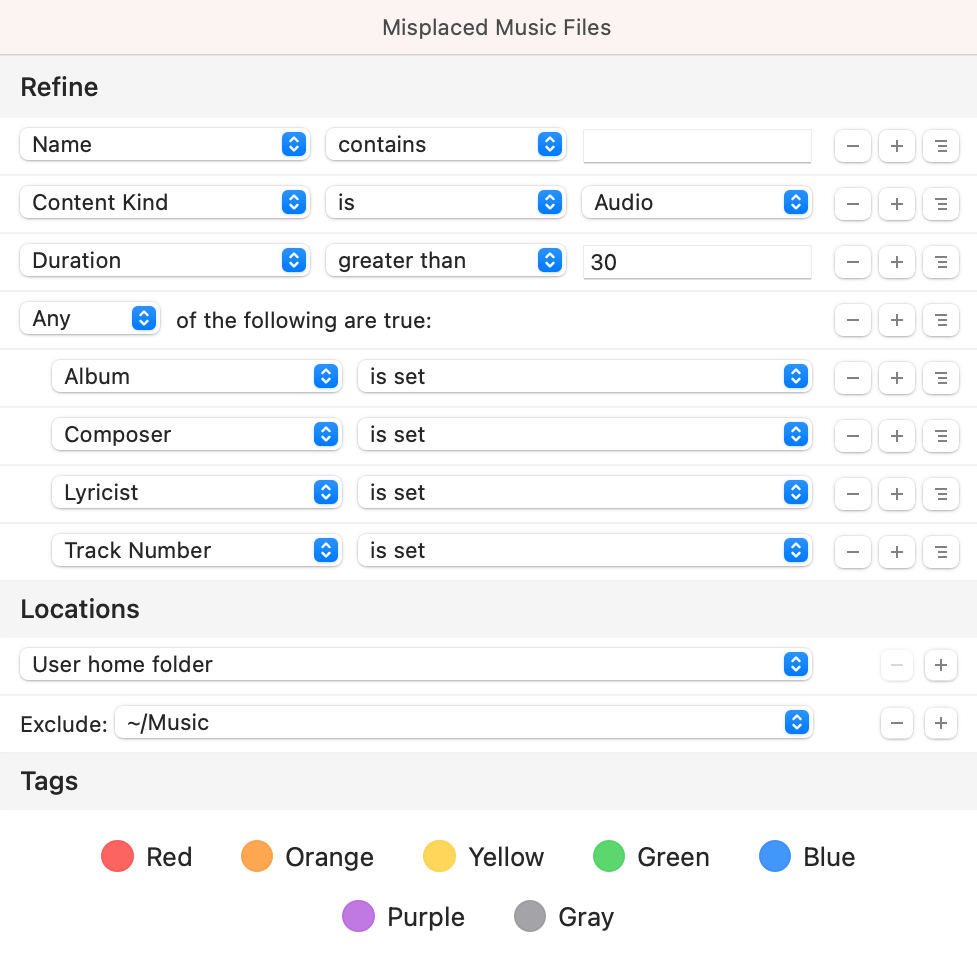This screenshot has height=962, width=977.
Task: Expand the Audio value dropdown
Action: click(697, 203)
